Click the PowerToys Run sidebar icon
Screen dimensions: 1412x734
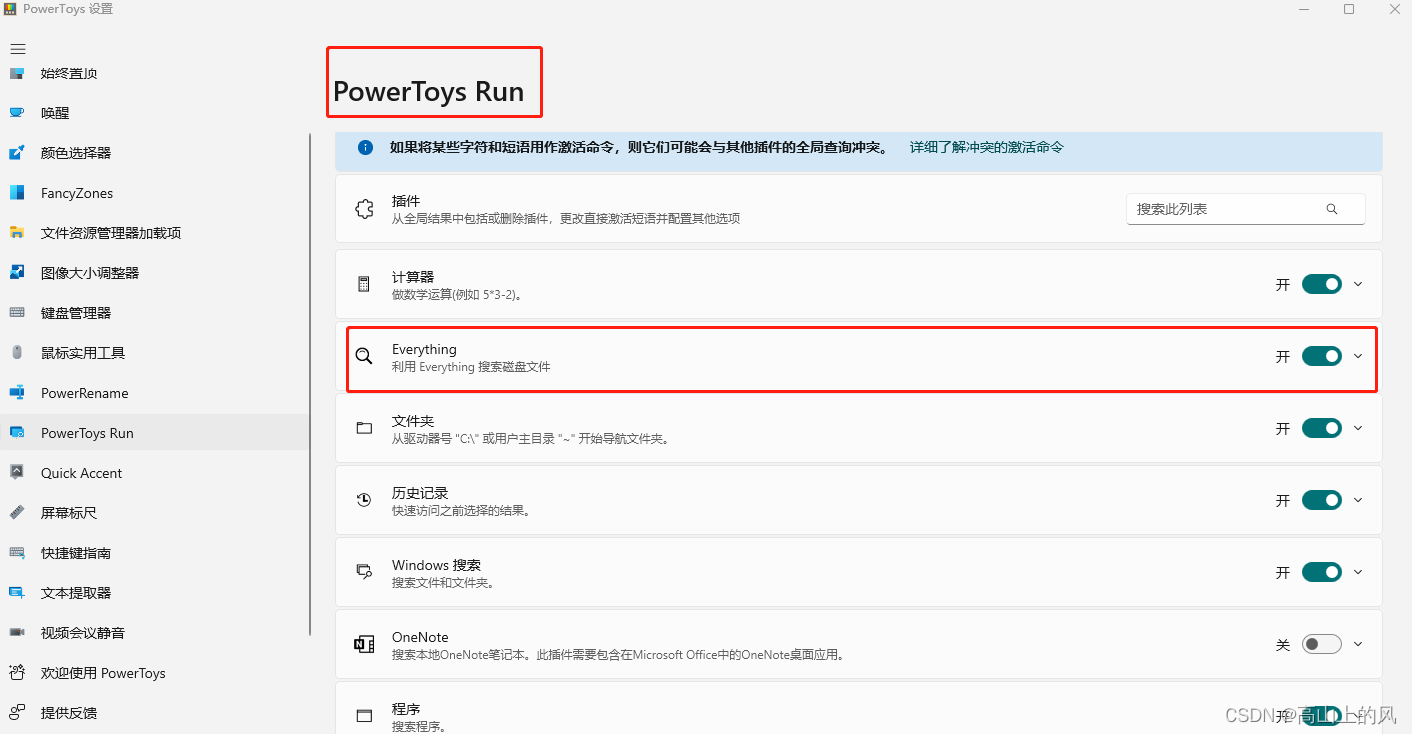[x=17, y=433]
